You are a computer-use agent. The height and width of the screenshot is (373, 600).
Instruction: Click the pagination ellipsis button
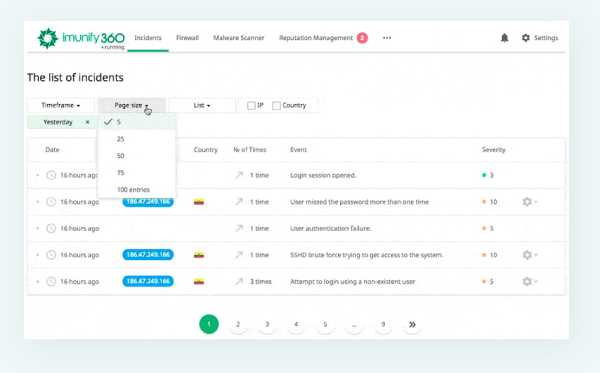[354, 324]
